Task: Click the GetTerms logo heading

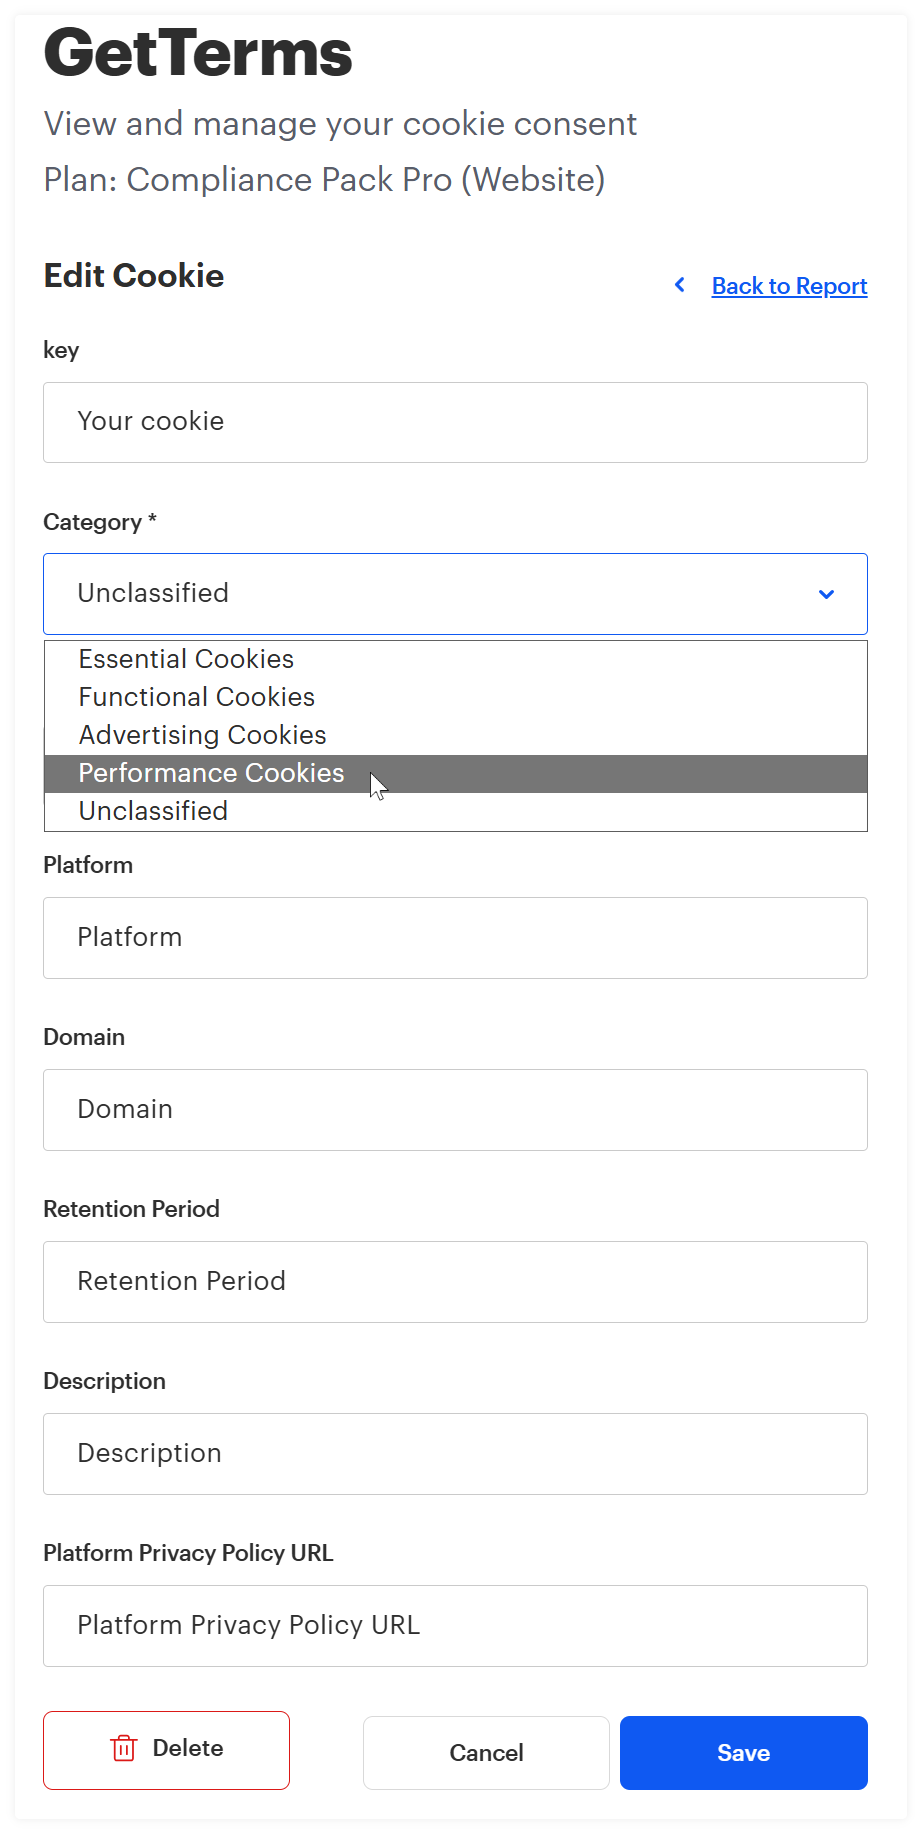Action: [198, 53]
